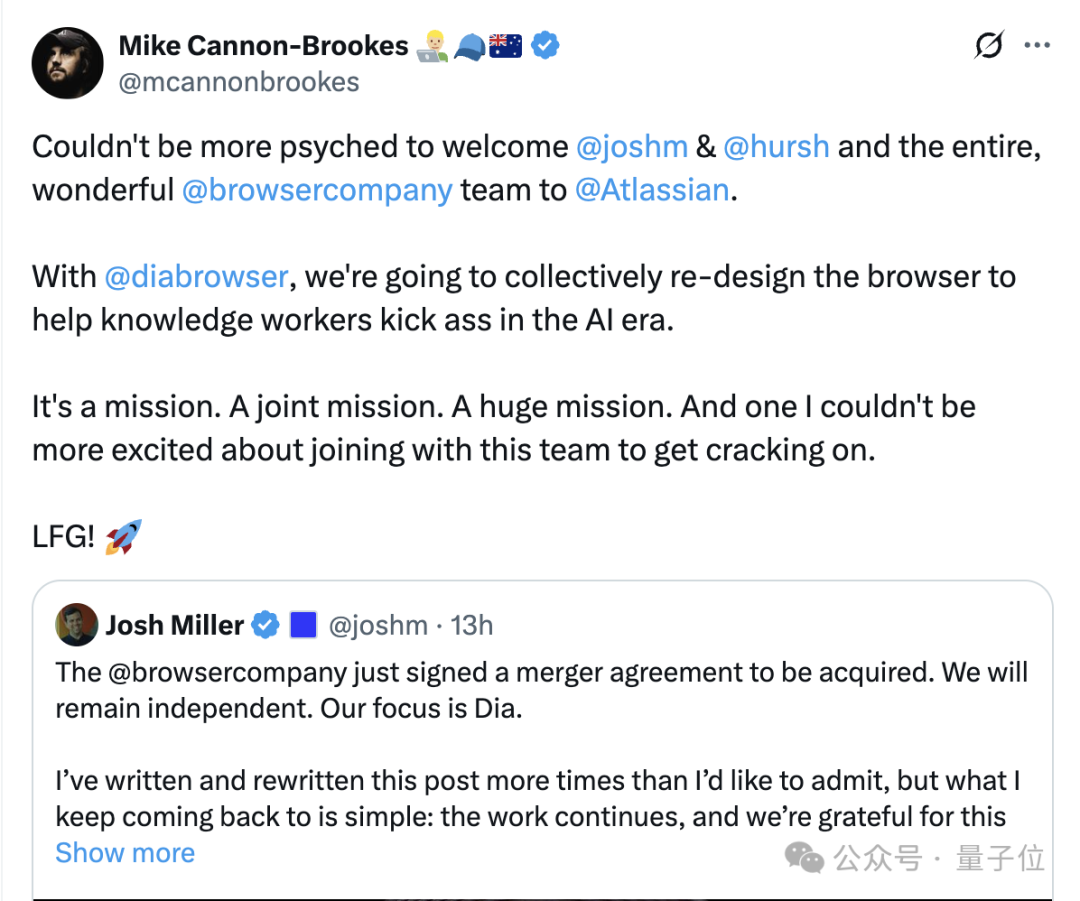Image resolution: width=1080 pixels, height=901 pixels.
Task: Click the blue cap emoji in name
Action: [470, 47]
